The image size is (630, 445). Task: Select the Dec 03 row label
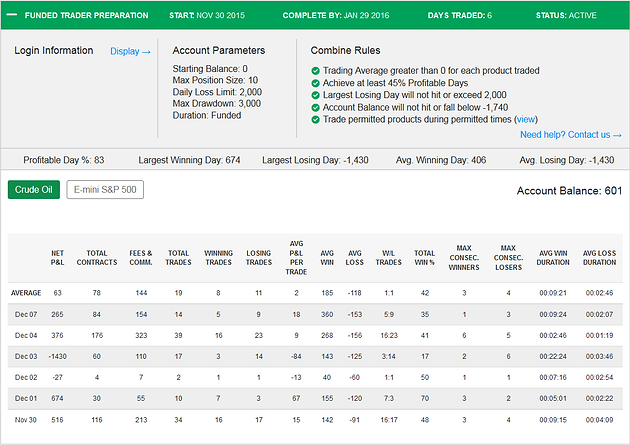(26, 357)
